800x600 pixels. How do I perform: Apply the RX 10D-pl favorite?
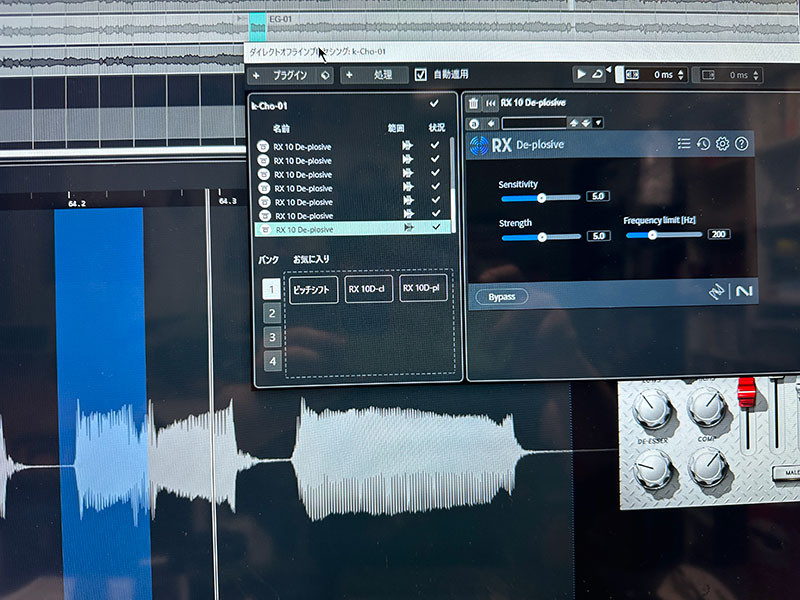423,288
